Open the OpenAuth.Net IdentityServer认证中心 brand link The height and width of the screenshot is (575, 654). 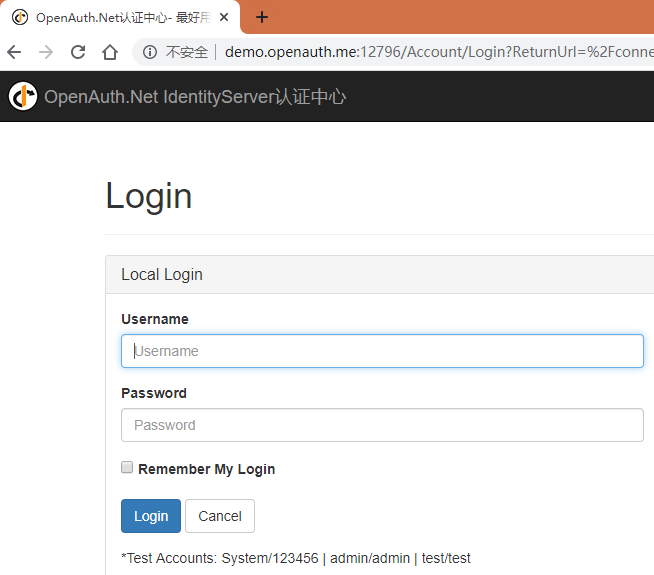pos(195,97)
